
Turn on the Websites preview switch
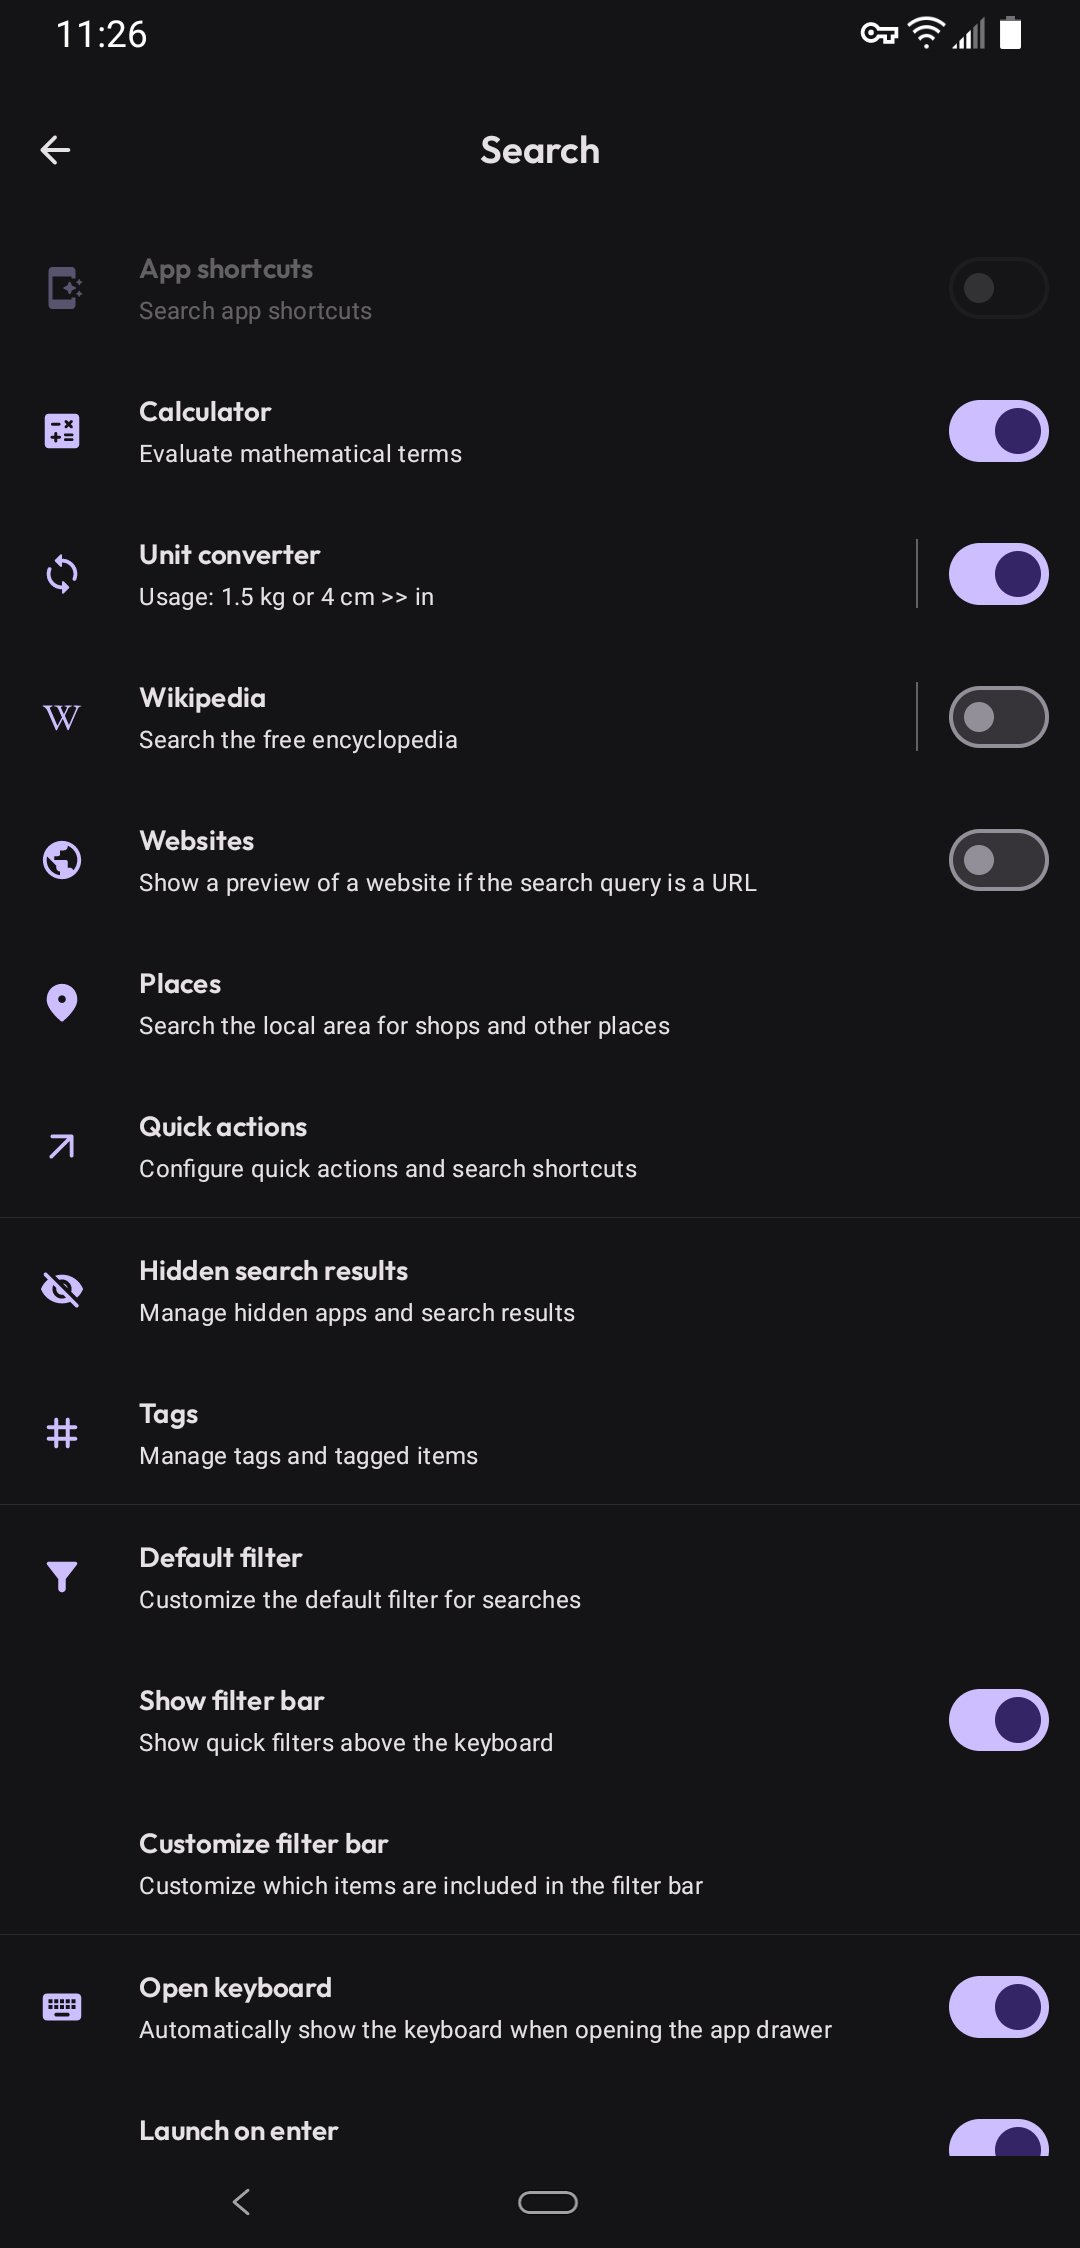(x=998, y=860)
